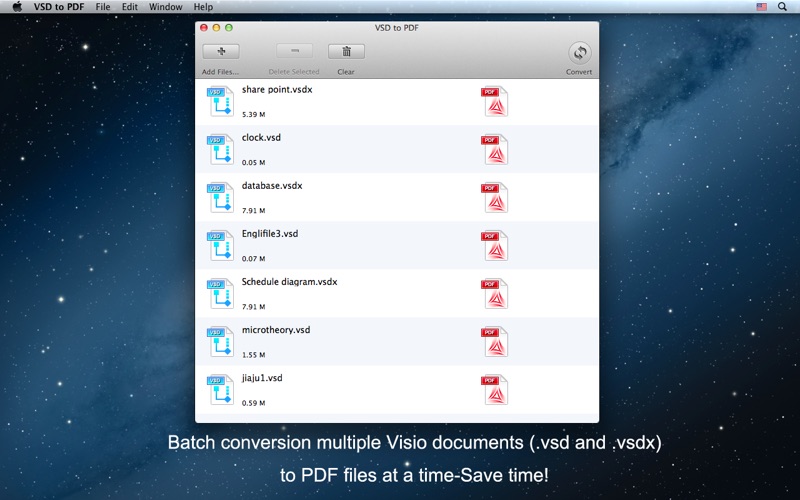Click VSD icon for Schedule diagram.vsdx
Image resolution: width=800 pixels, height=500 pixels.
pyautogui.click(x=220, y=294)
